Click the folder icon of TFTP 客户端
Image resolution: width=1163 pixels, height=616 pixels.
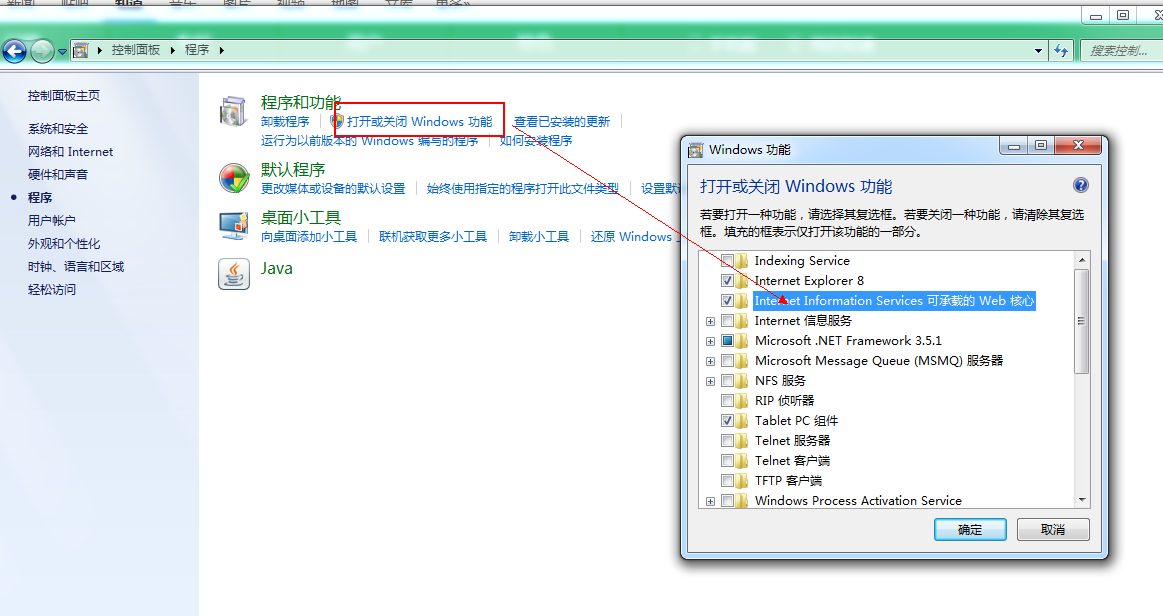(742, 481)
